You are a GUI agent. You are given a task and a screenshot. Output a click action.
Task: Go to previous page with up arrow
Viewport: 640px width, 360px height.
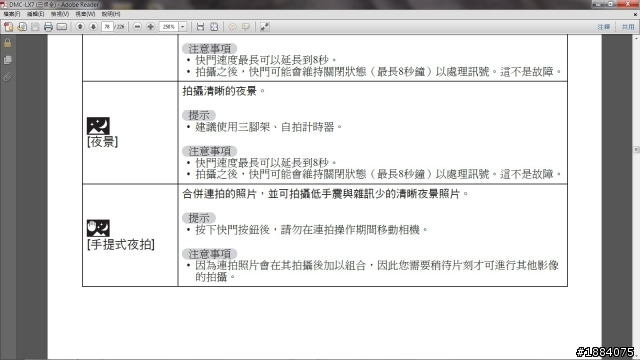(x=80, y=27)
